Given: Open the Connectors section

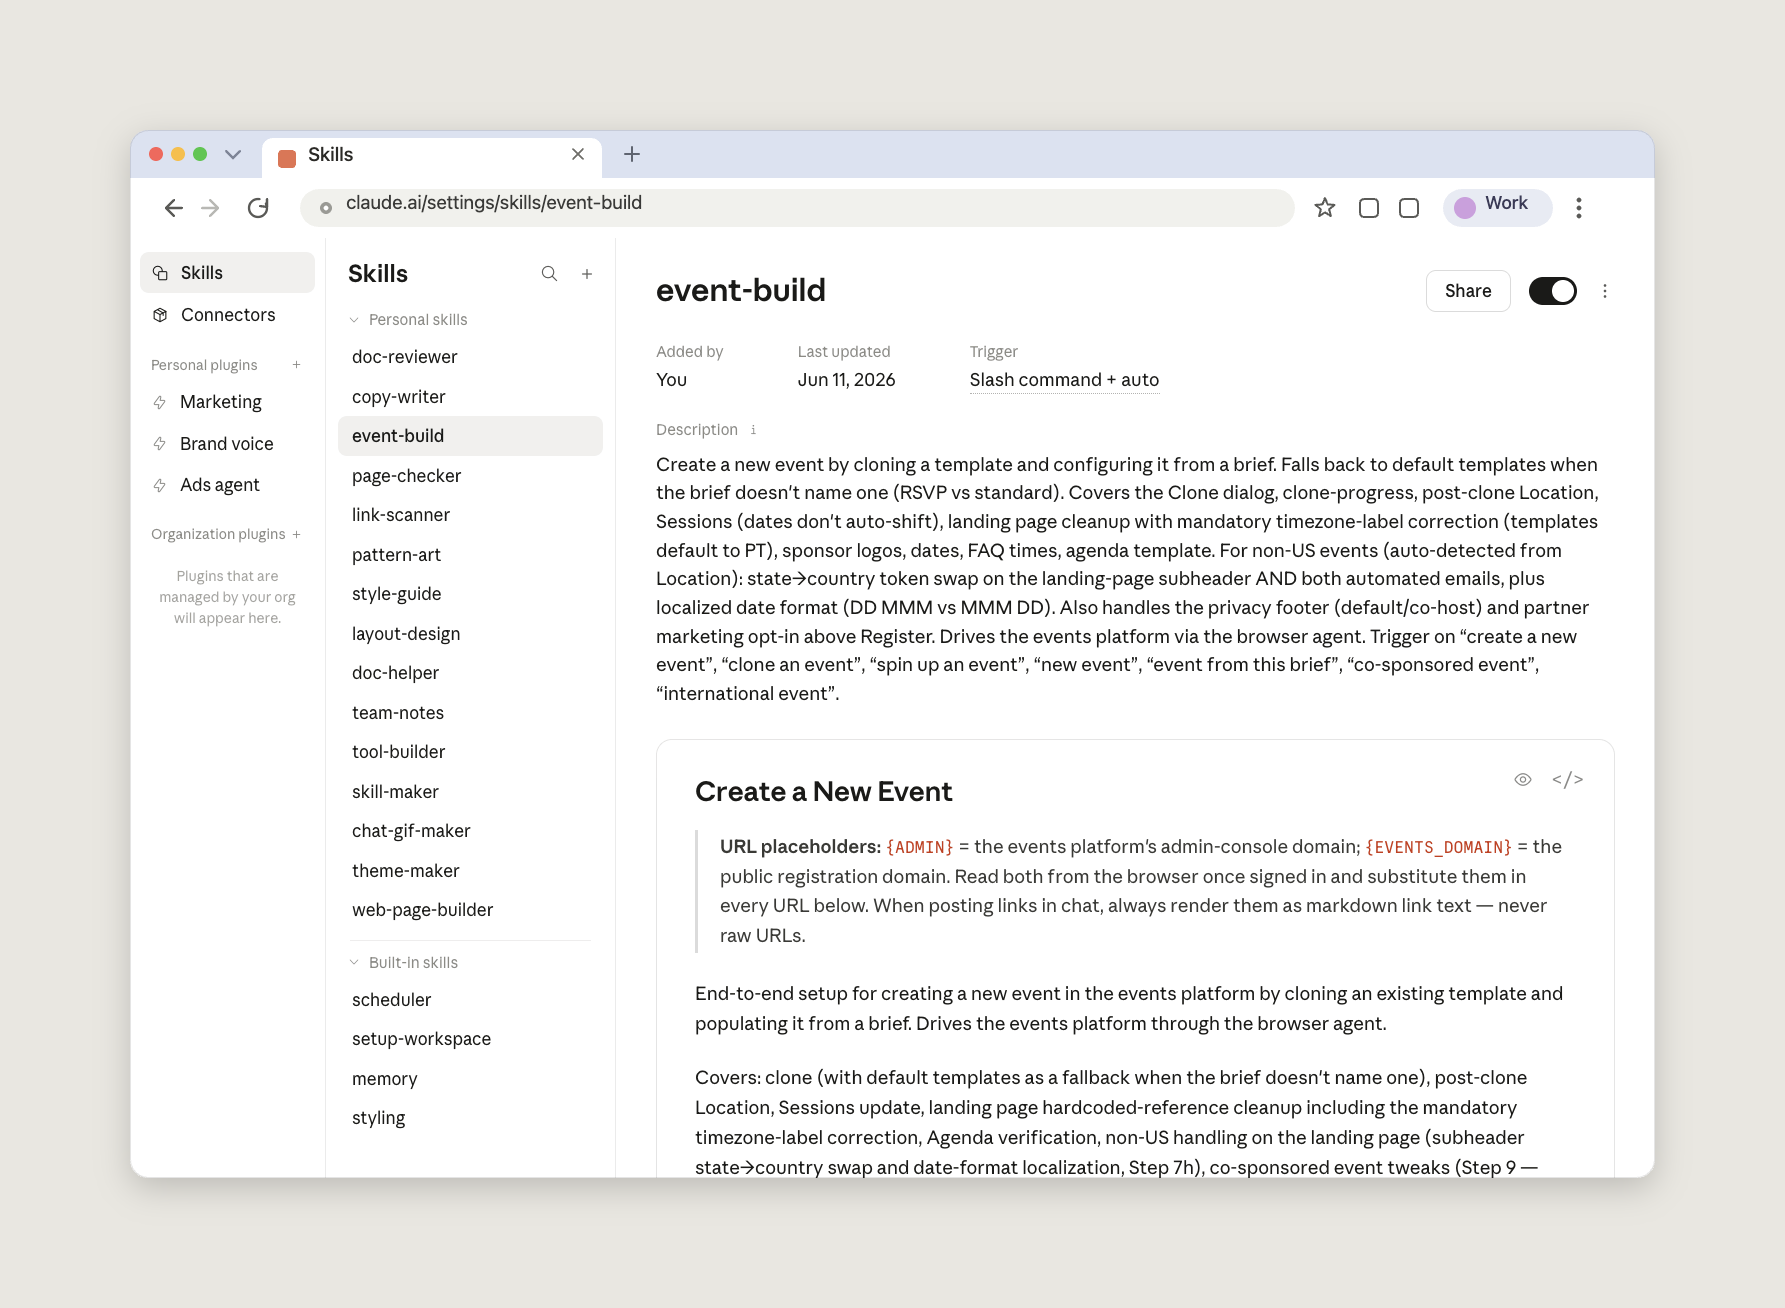Looking at the screenshot, I should [x=228, y=315].
